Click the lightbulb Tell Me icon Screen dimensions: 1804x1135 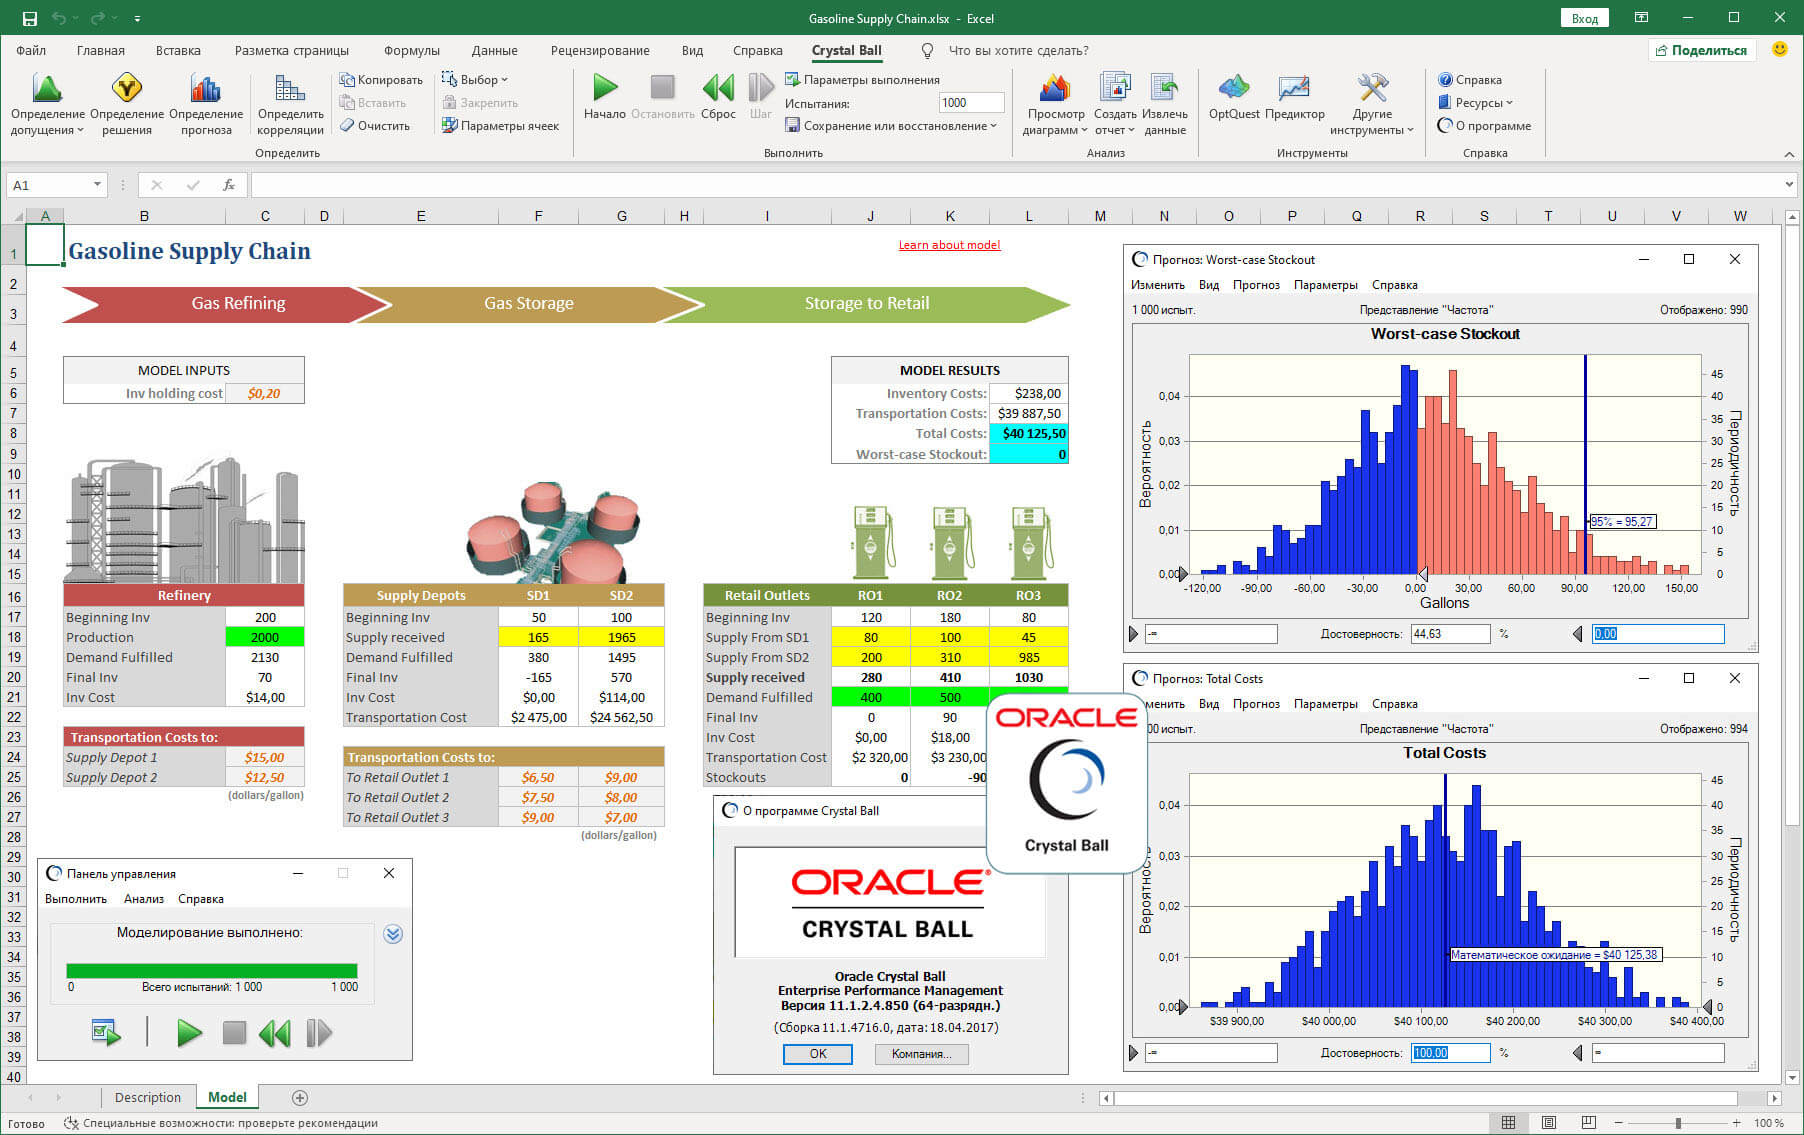927,50
